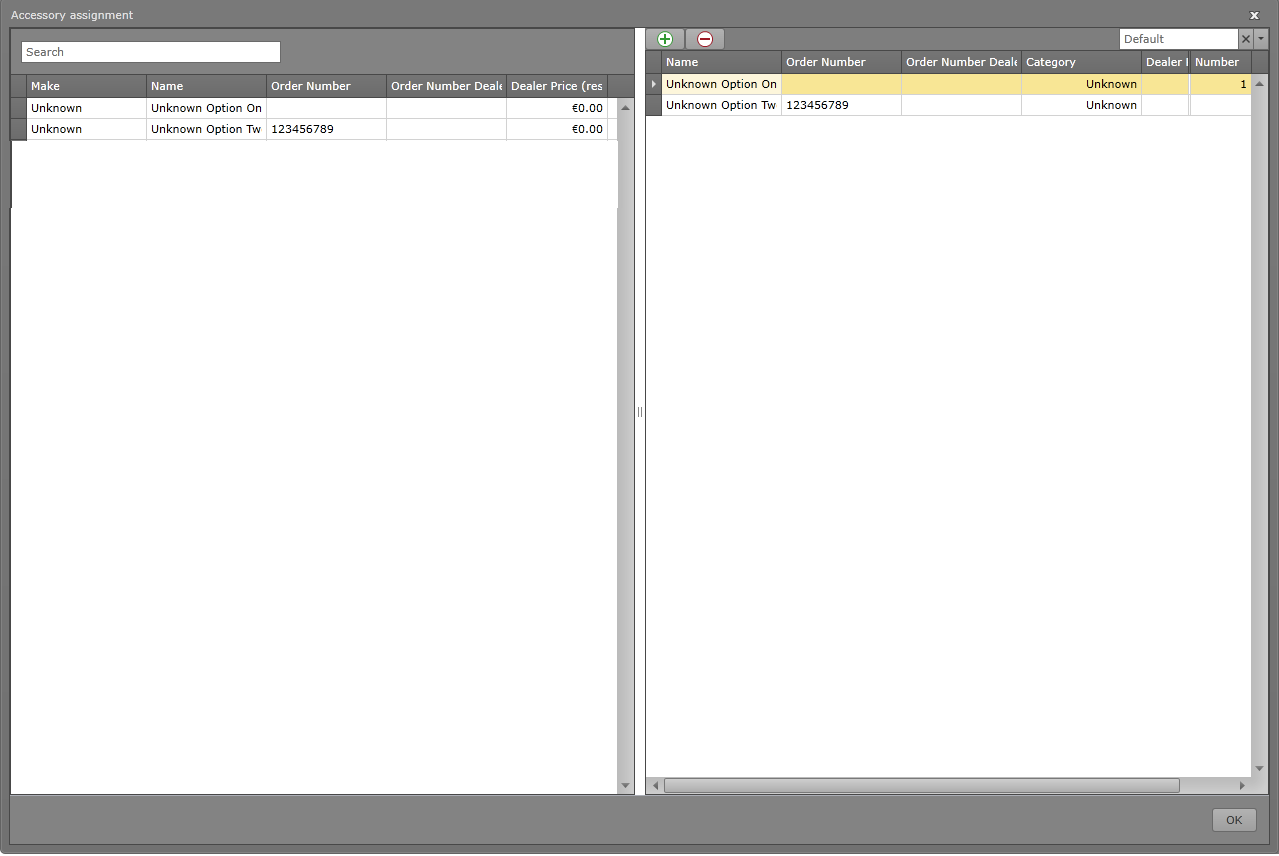
Task: Click right table Order Number column header
Action: click(841, 62)
